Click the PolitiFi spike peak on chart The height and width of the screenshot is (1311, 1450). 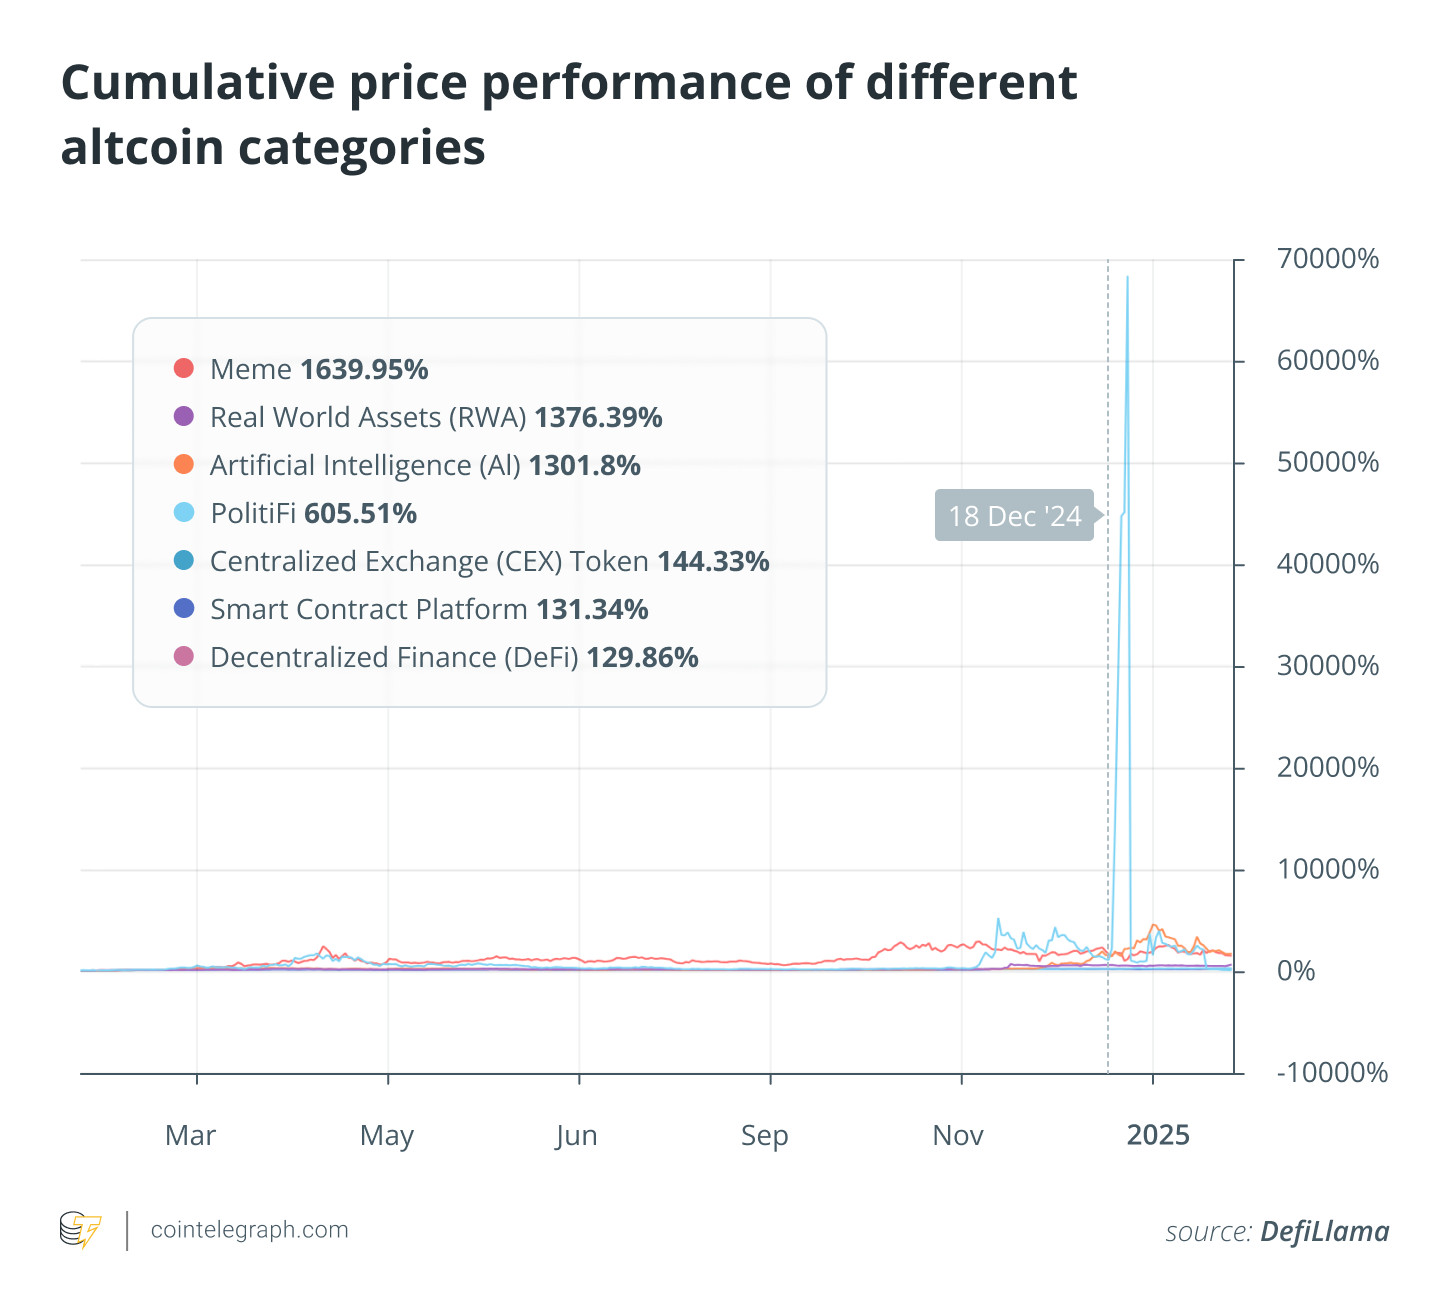click(1127, 277)
